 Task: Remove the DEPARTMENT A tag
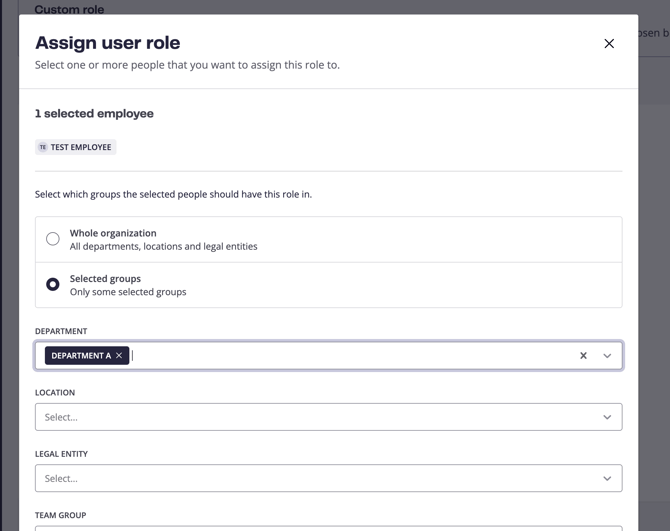point(119,356)
